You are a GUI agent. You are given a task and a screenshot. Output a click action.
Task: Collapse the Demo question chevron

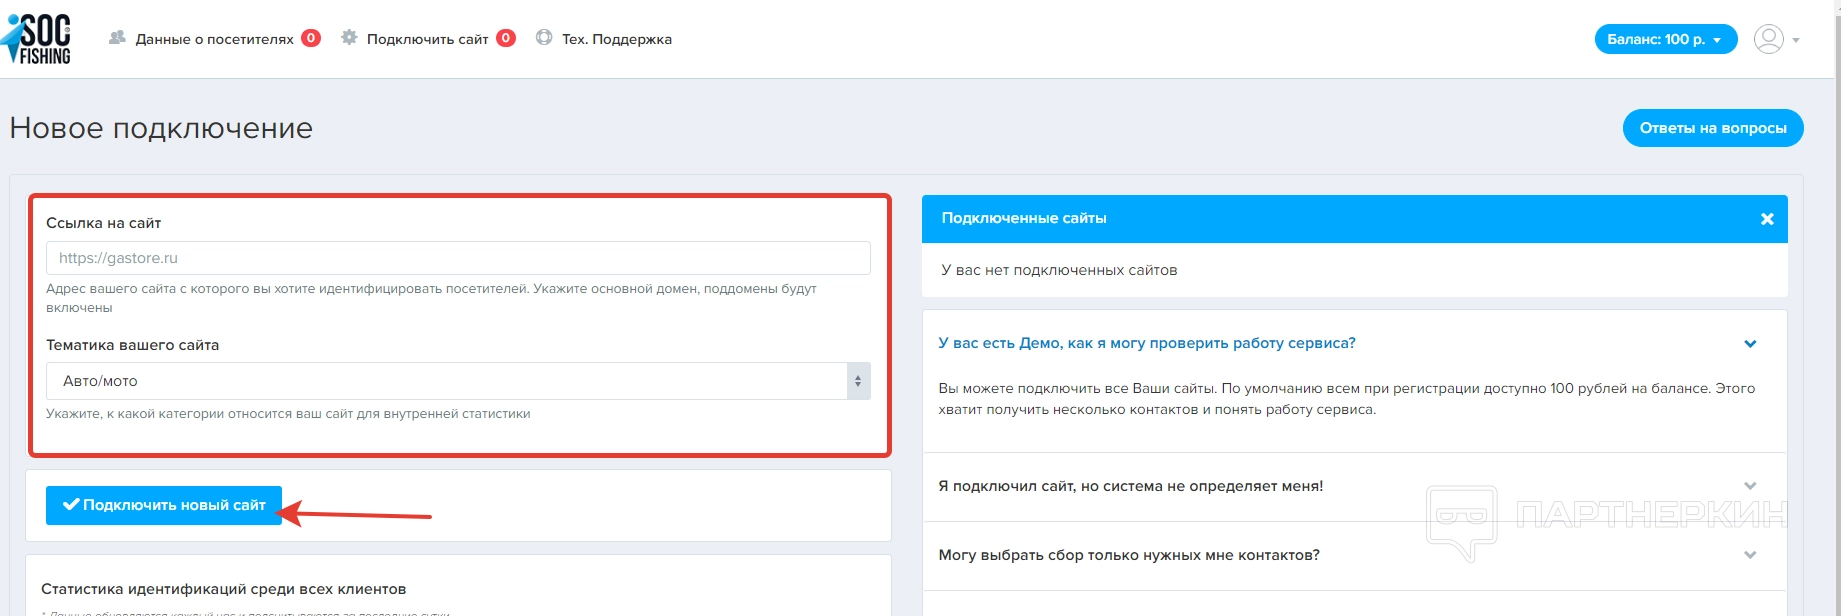click(x=1750, y=344)
